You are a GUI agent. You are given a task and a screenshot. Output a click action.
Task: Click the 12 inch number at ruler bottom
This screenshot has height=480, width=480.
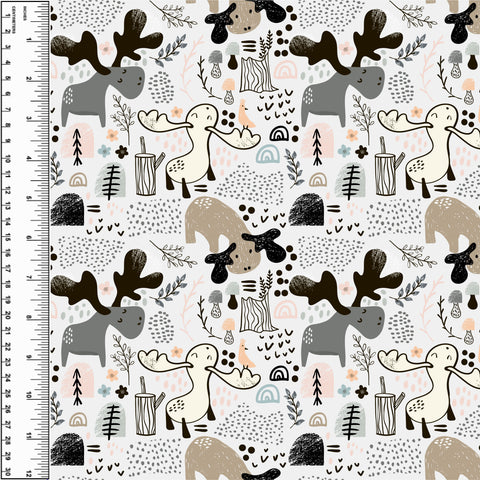[29, 473]
